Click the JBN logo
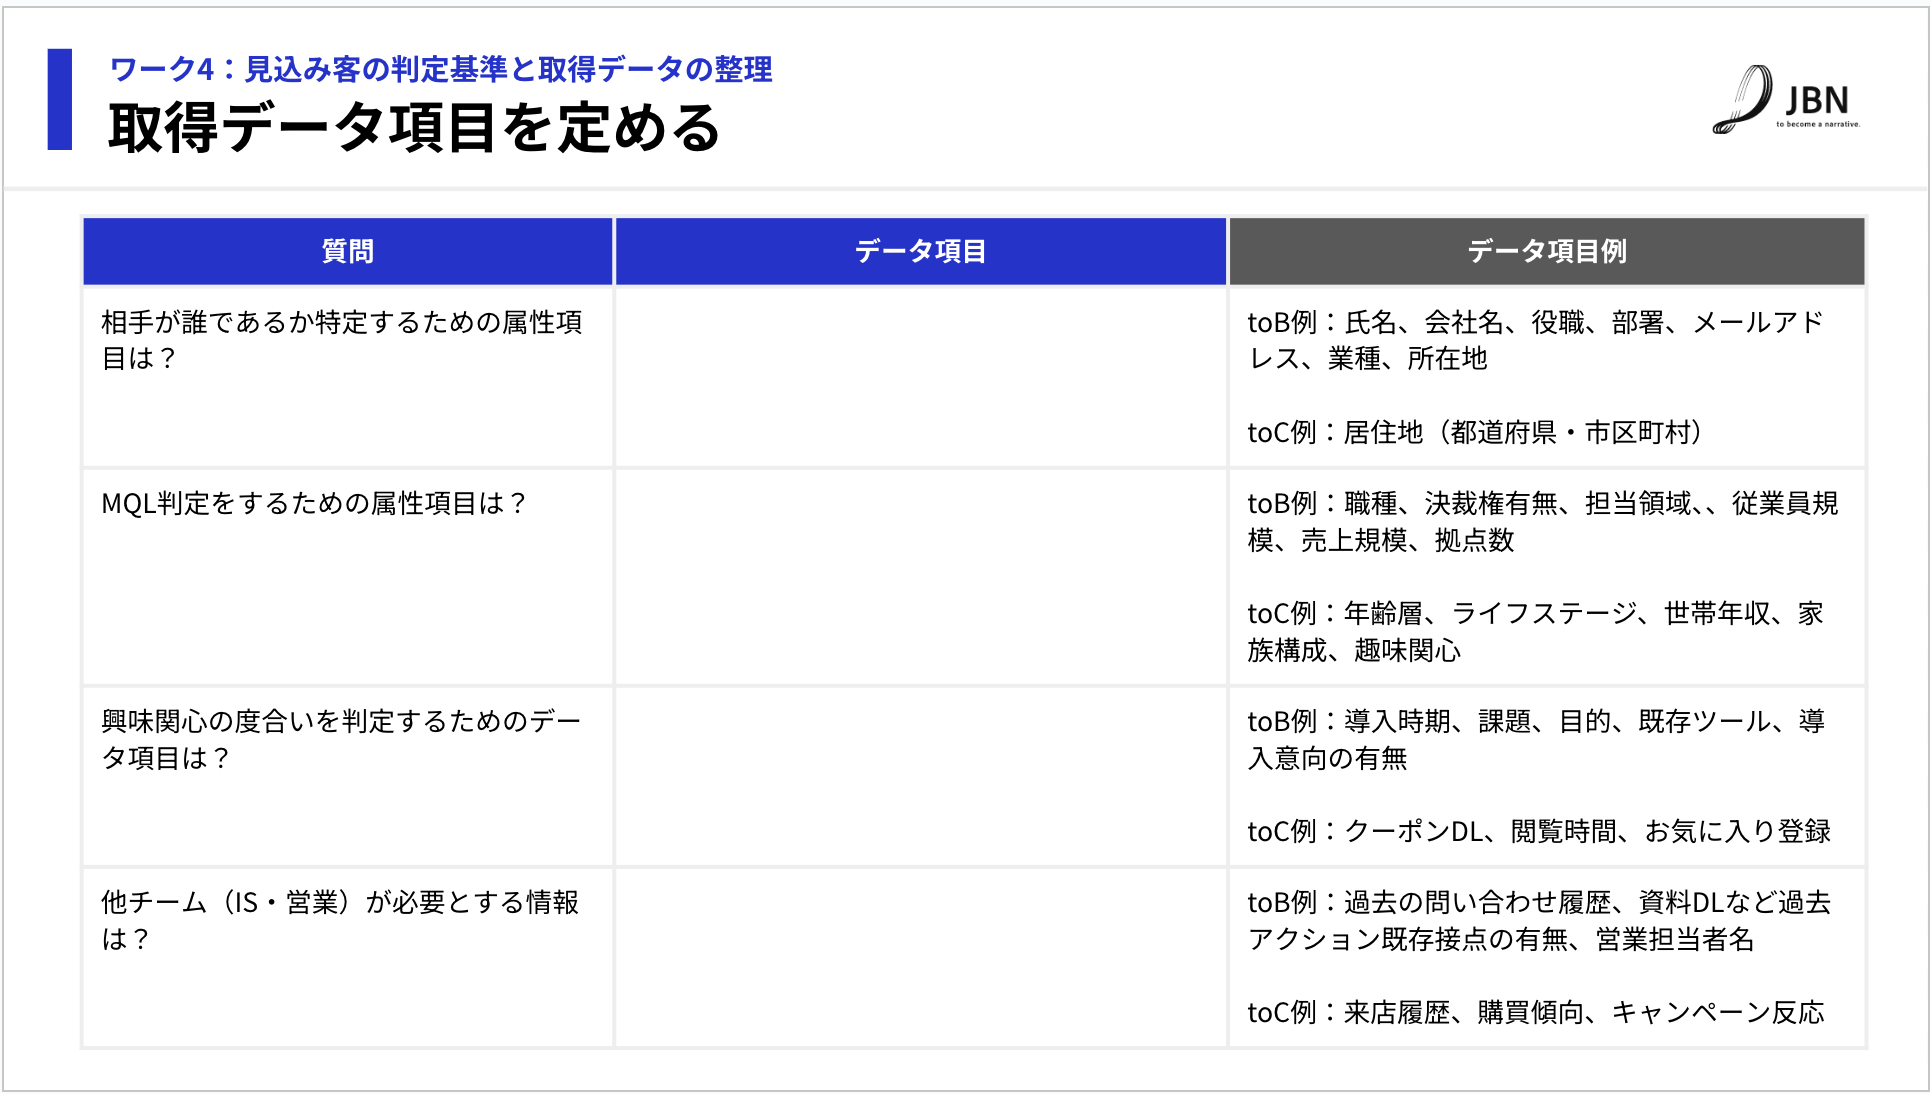 [1786, 100]
